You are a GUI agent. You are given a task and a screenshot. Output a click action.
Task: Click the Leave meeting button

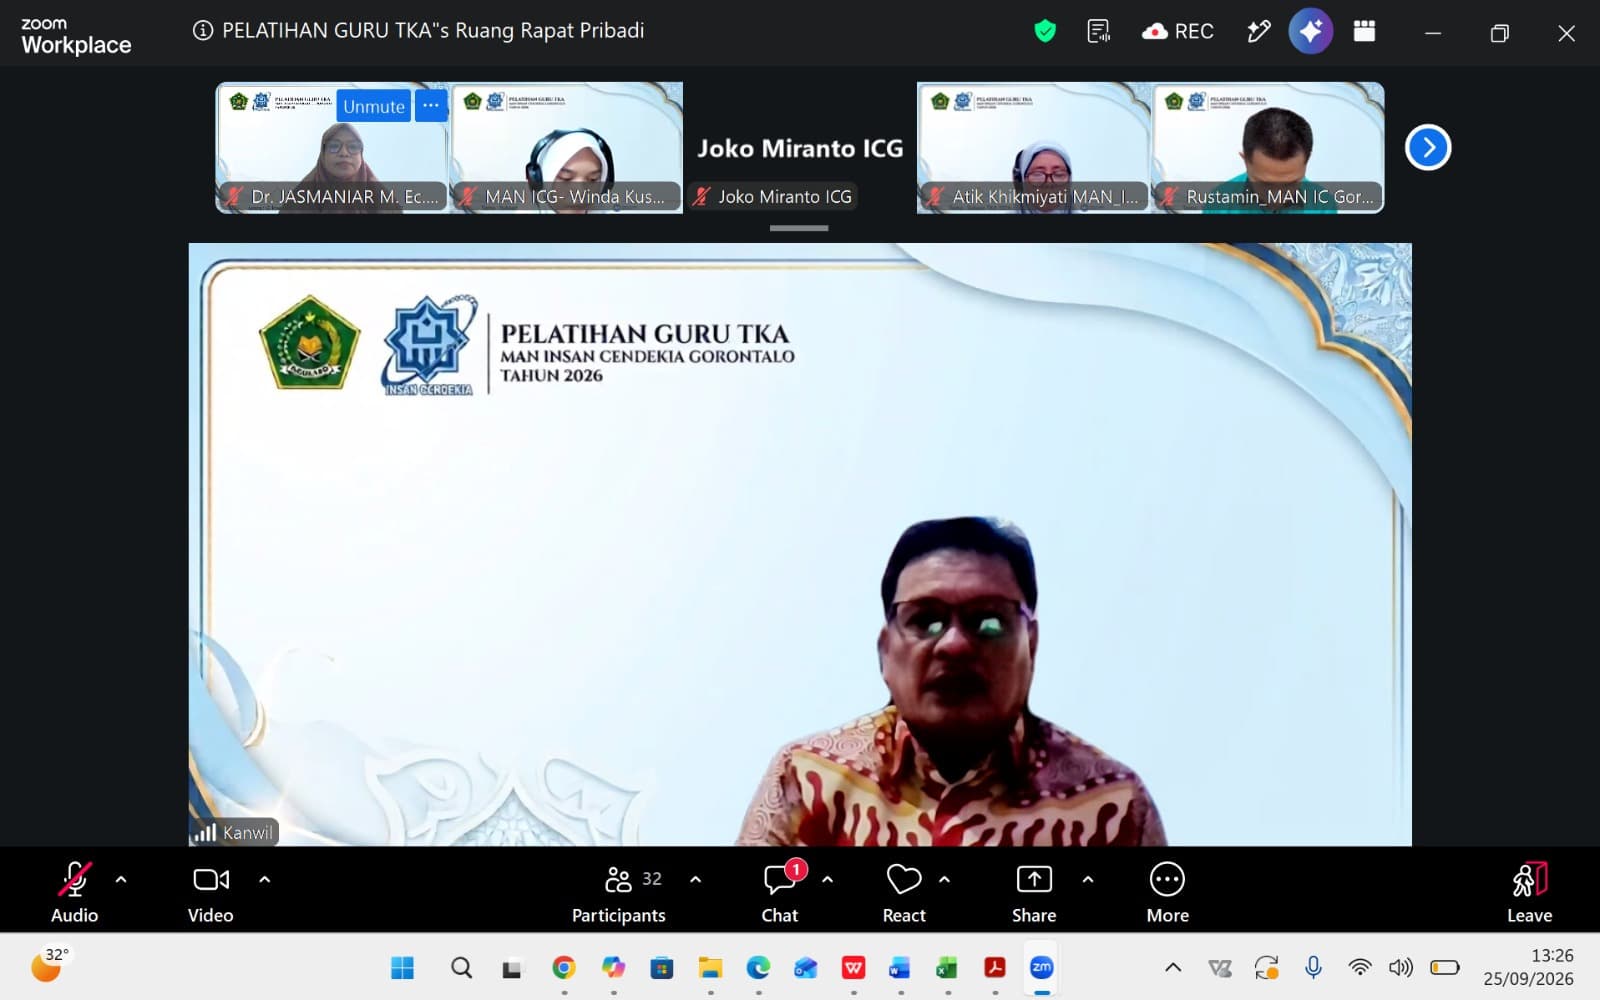tap(1530, 891)
